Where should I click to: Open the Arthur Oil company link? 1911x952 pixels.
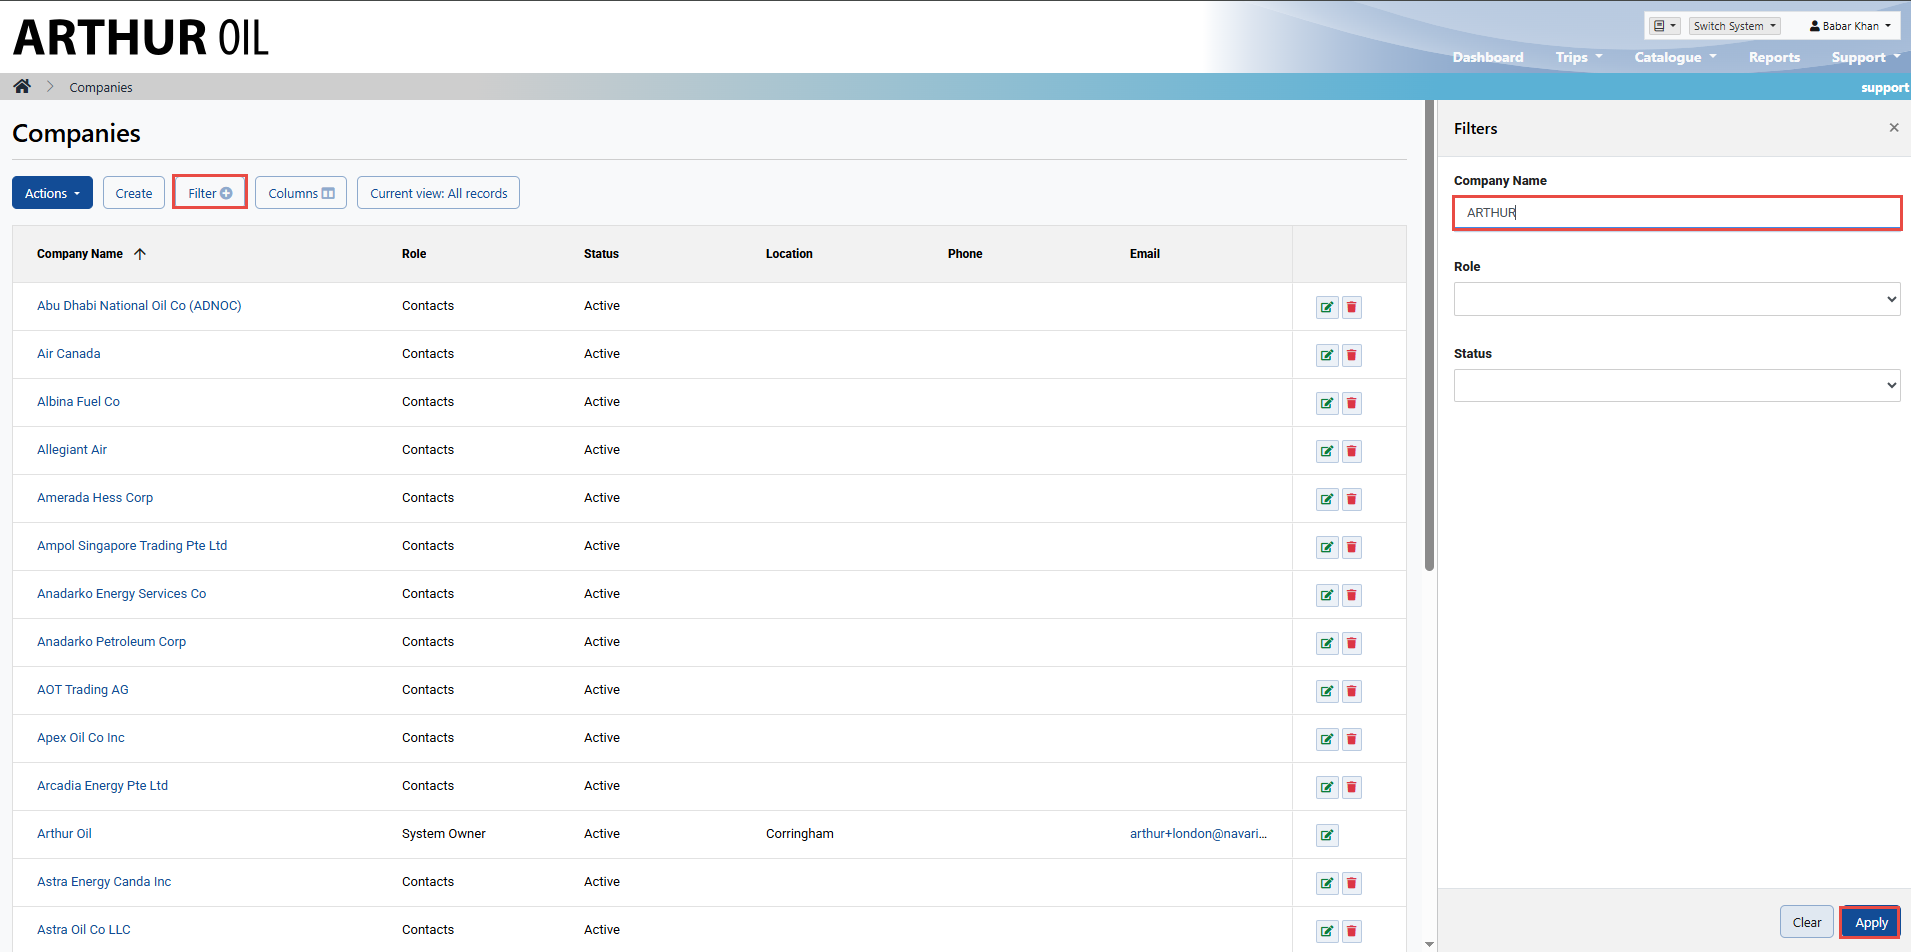(x=64, y=834)
